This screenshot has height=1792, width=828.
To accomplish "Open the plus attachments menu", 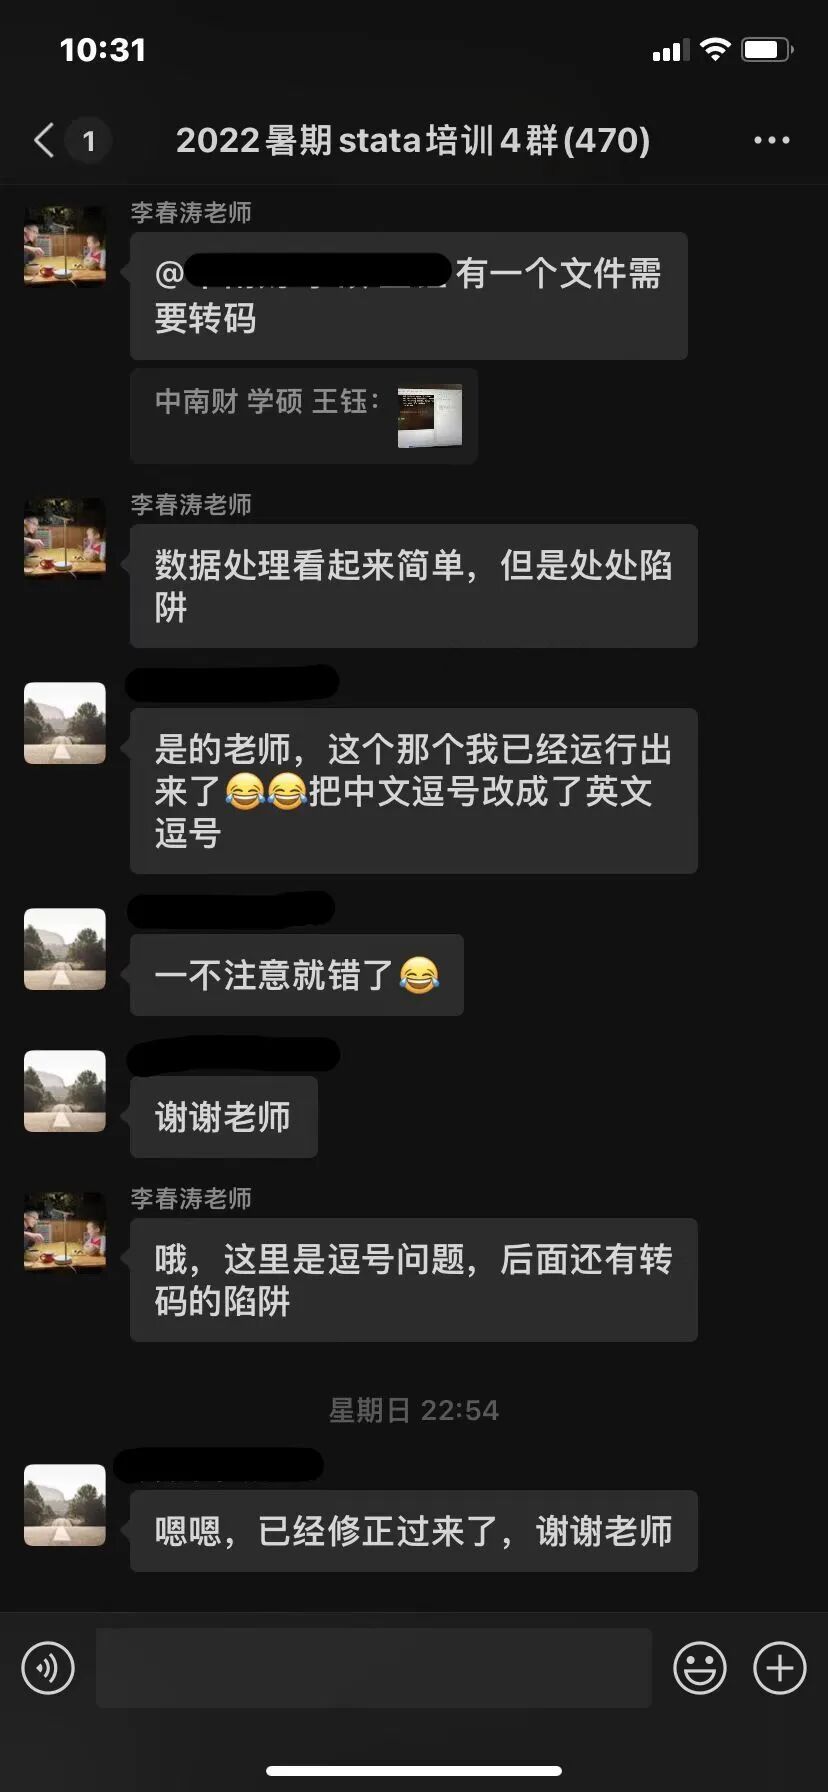I will [779, 1668].
